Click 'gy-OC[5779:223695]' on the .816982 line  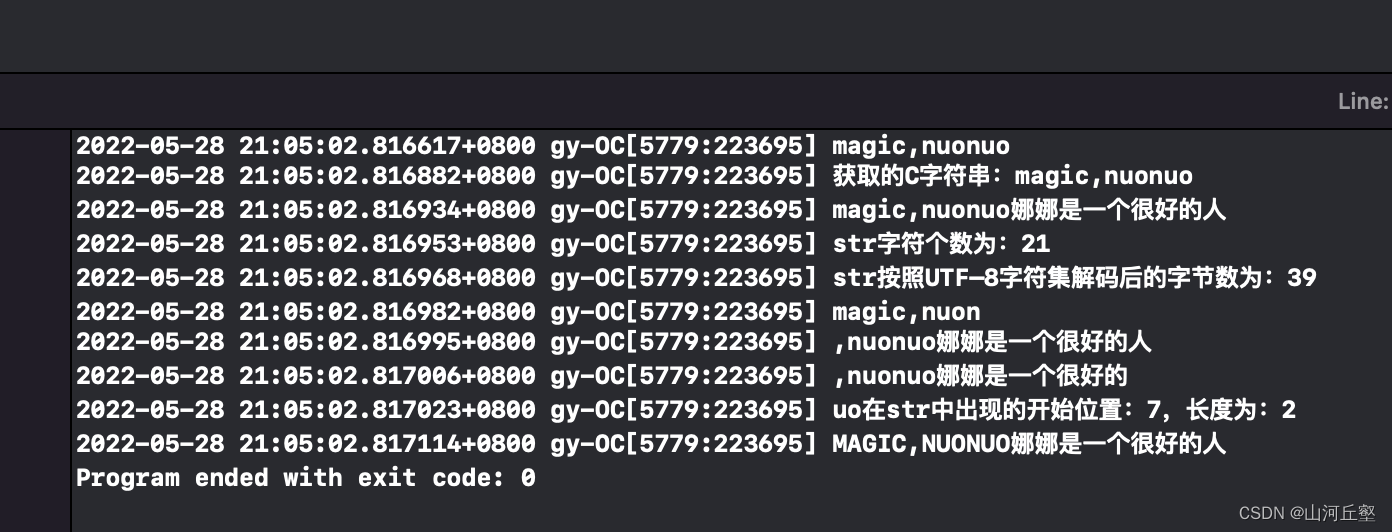684,311
